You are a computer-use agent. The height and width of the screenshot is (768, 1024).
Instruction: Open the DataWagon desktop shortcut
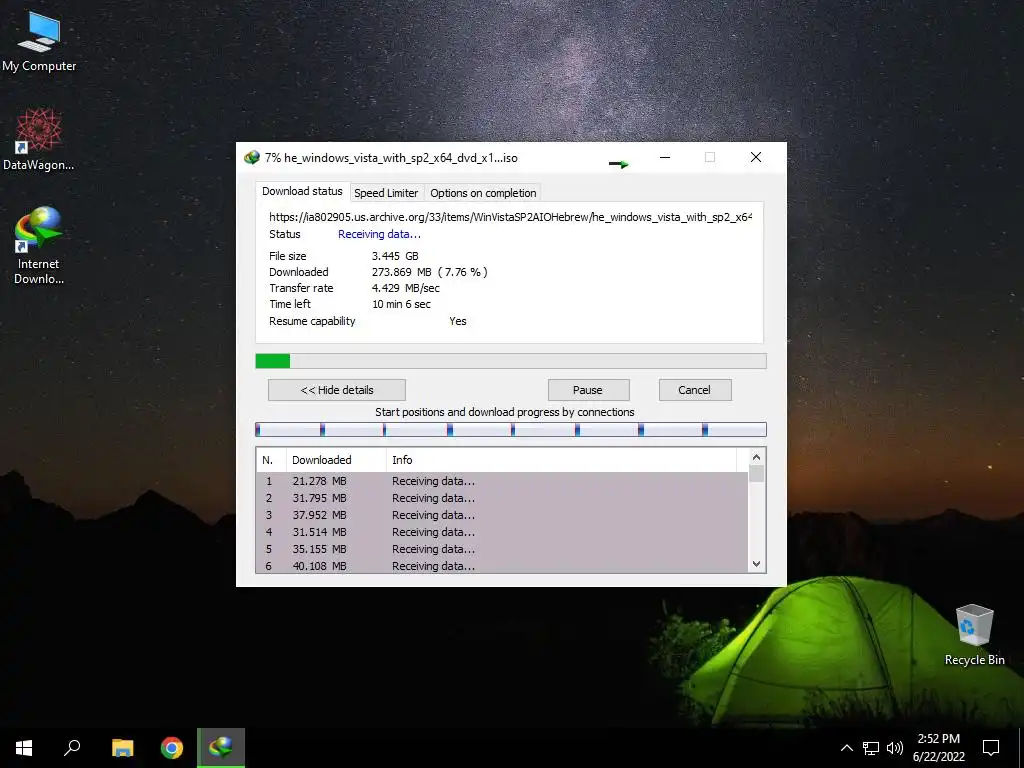39,140
